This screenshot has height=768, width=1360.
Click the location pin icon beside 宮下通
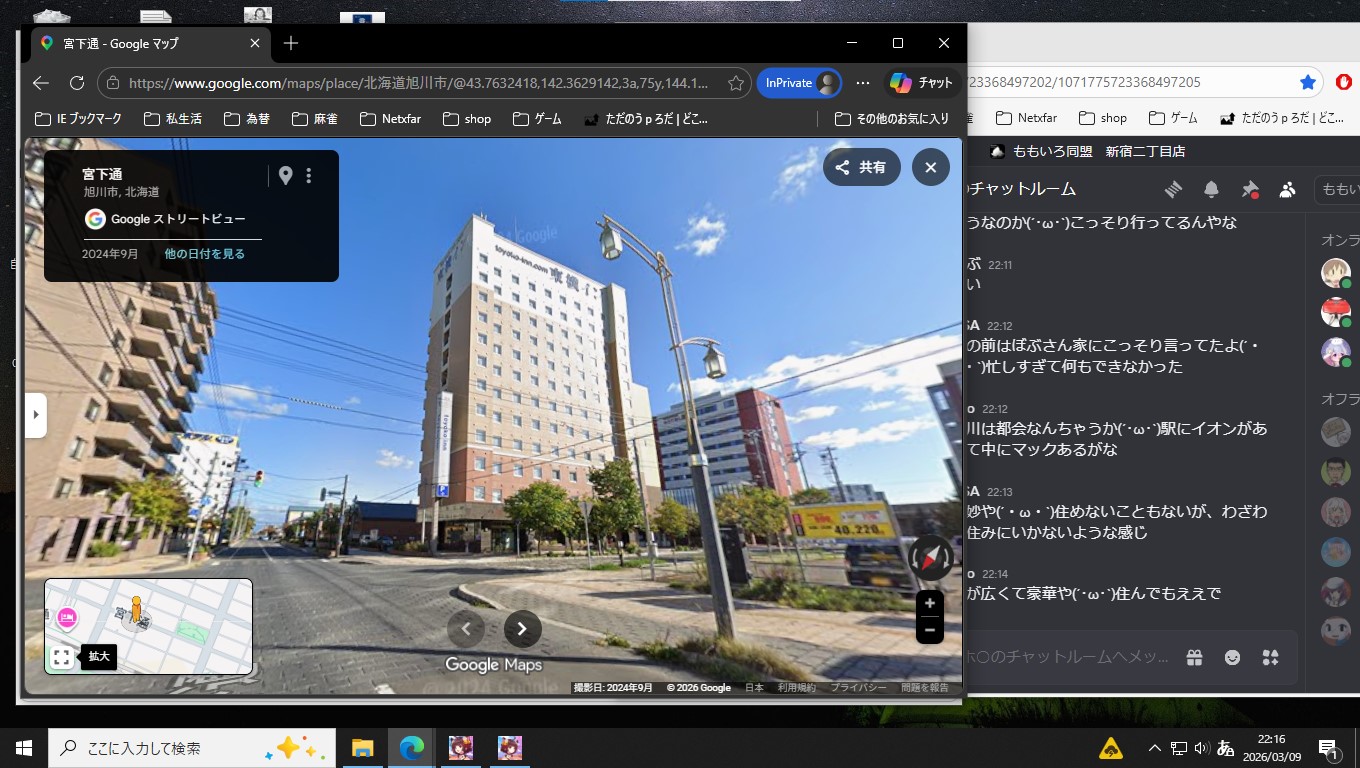click(x=286, y=176)
